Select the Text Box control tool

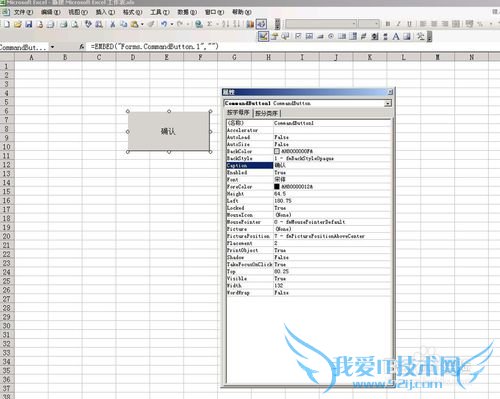pos(309,36)
